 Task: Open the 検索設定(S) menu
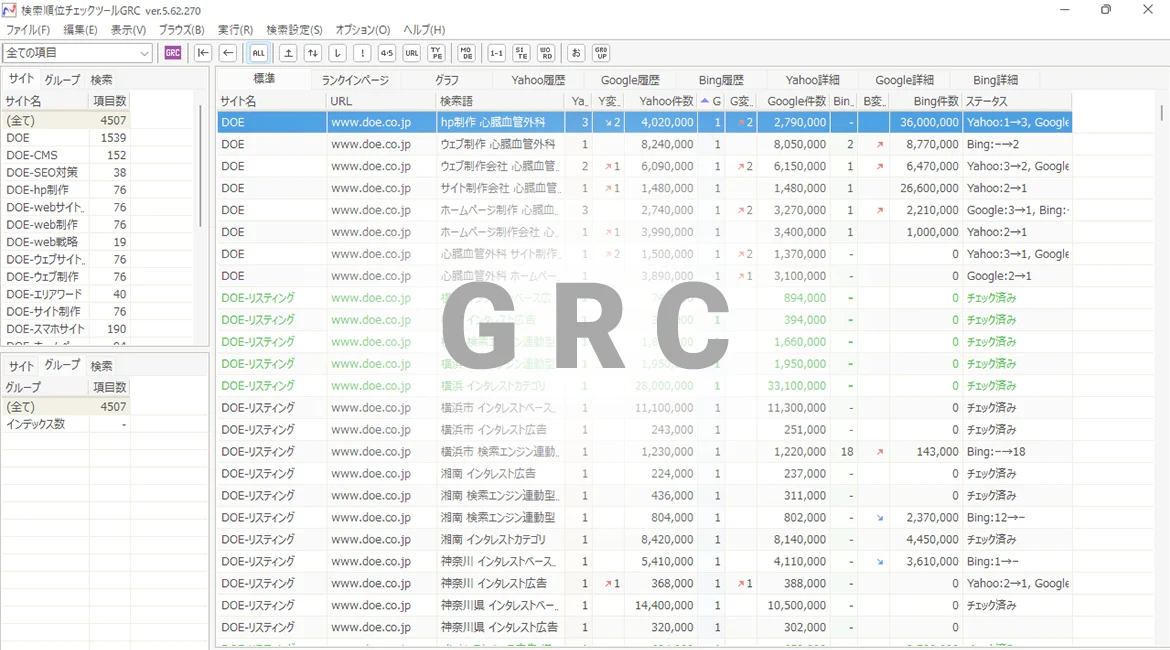[294, 30]
